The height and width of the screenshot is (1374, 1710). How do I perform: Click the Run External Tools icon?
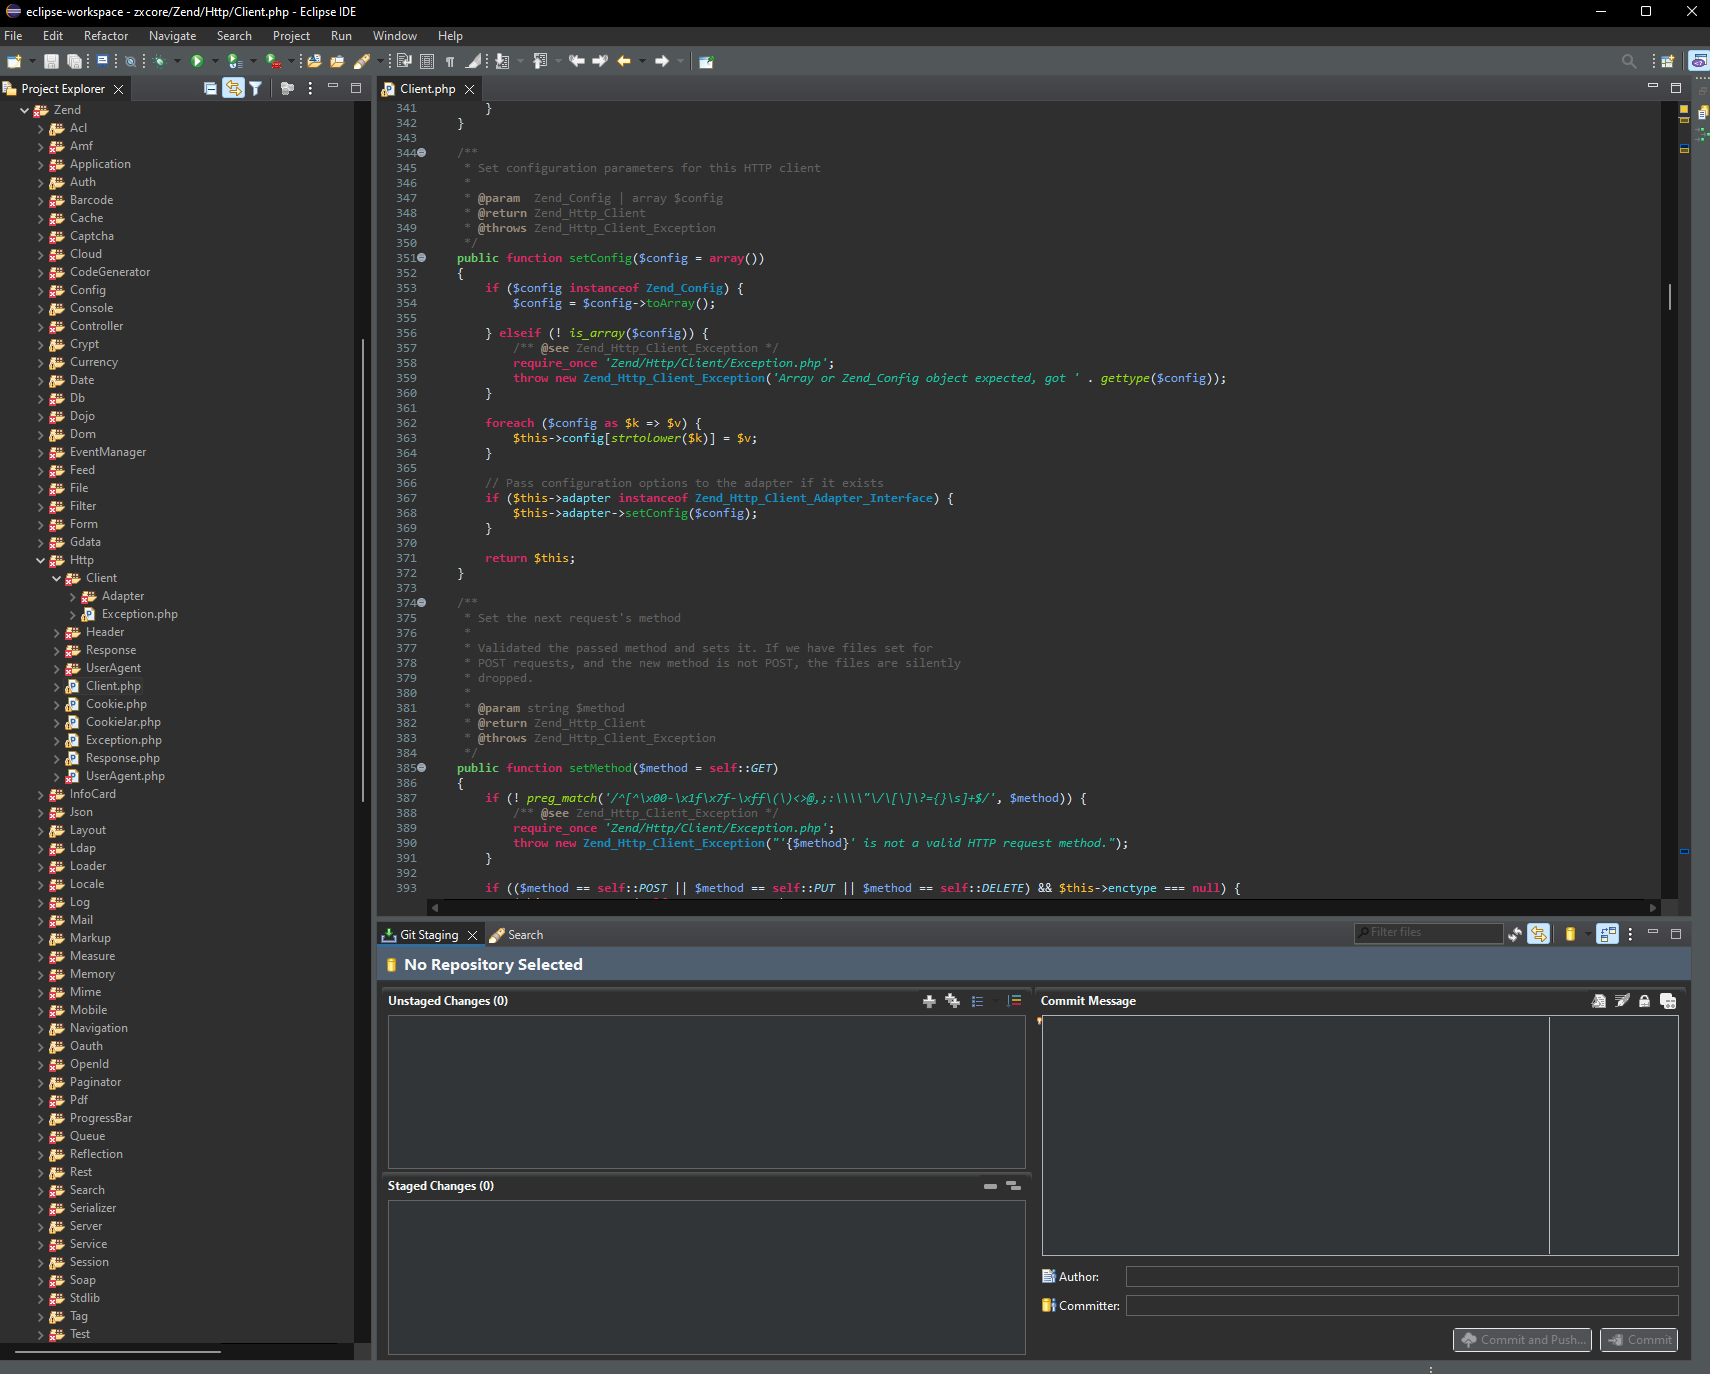click(273, 61)
